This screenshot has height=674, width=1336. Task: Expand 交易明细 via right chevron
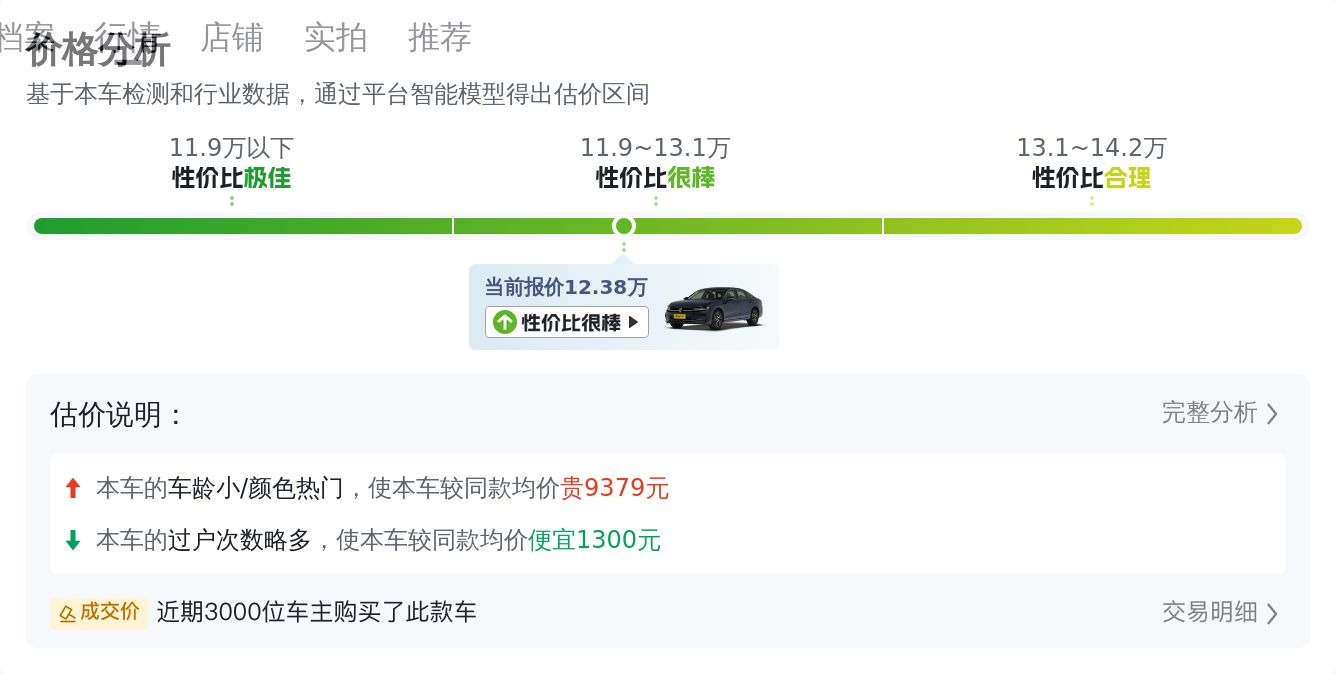pyautogui.click(x=1272, y=613)
